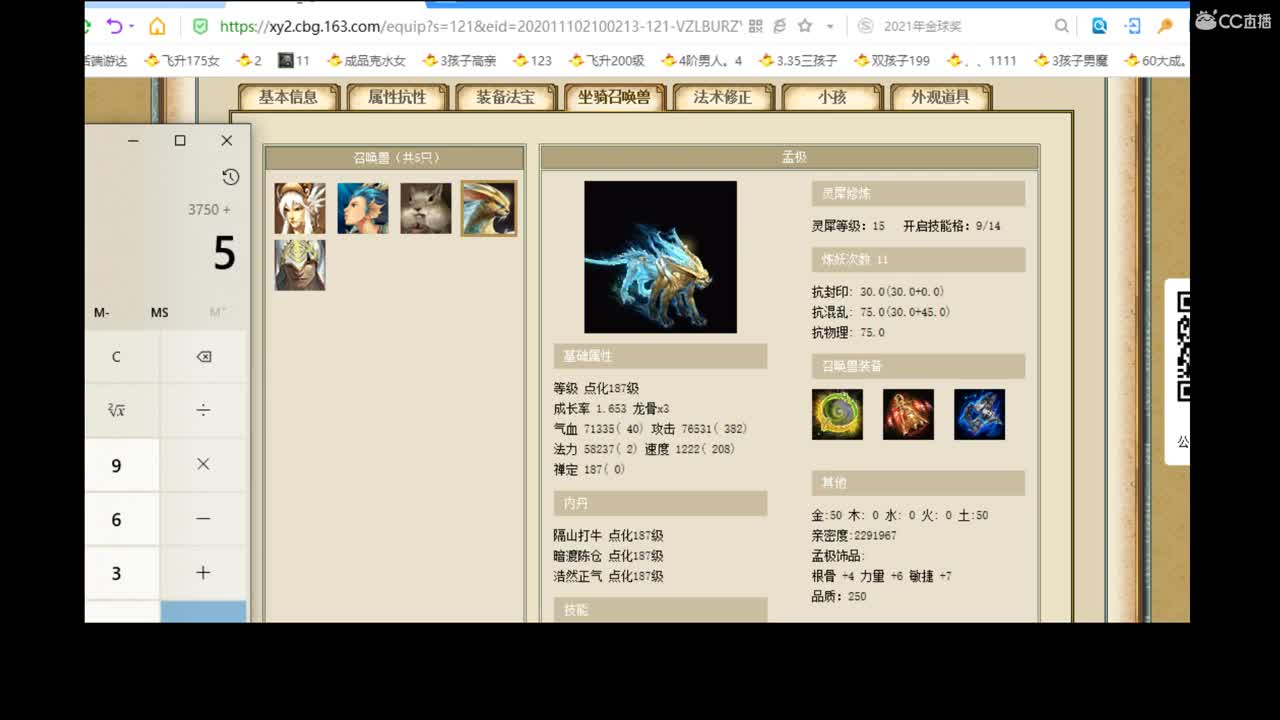Select the white-haired summon portrait
Viewport: 1280px width, 720px height.
click(x=300, y=208)
